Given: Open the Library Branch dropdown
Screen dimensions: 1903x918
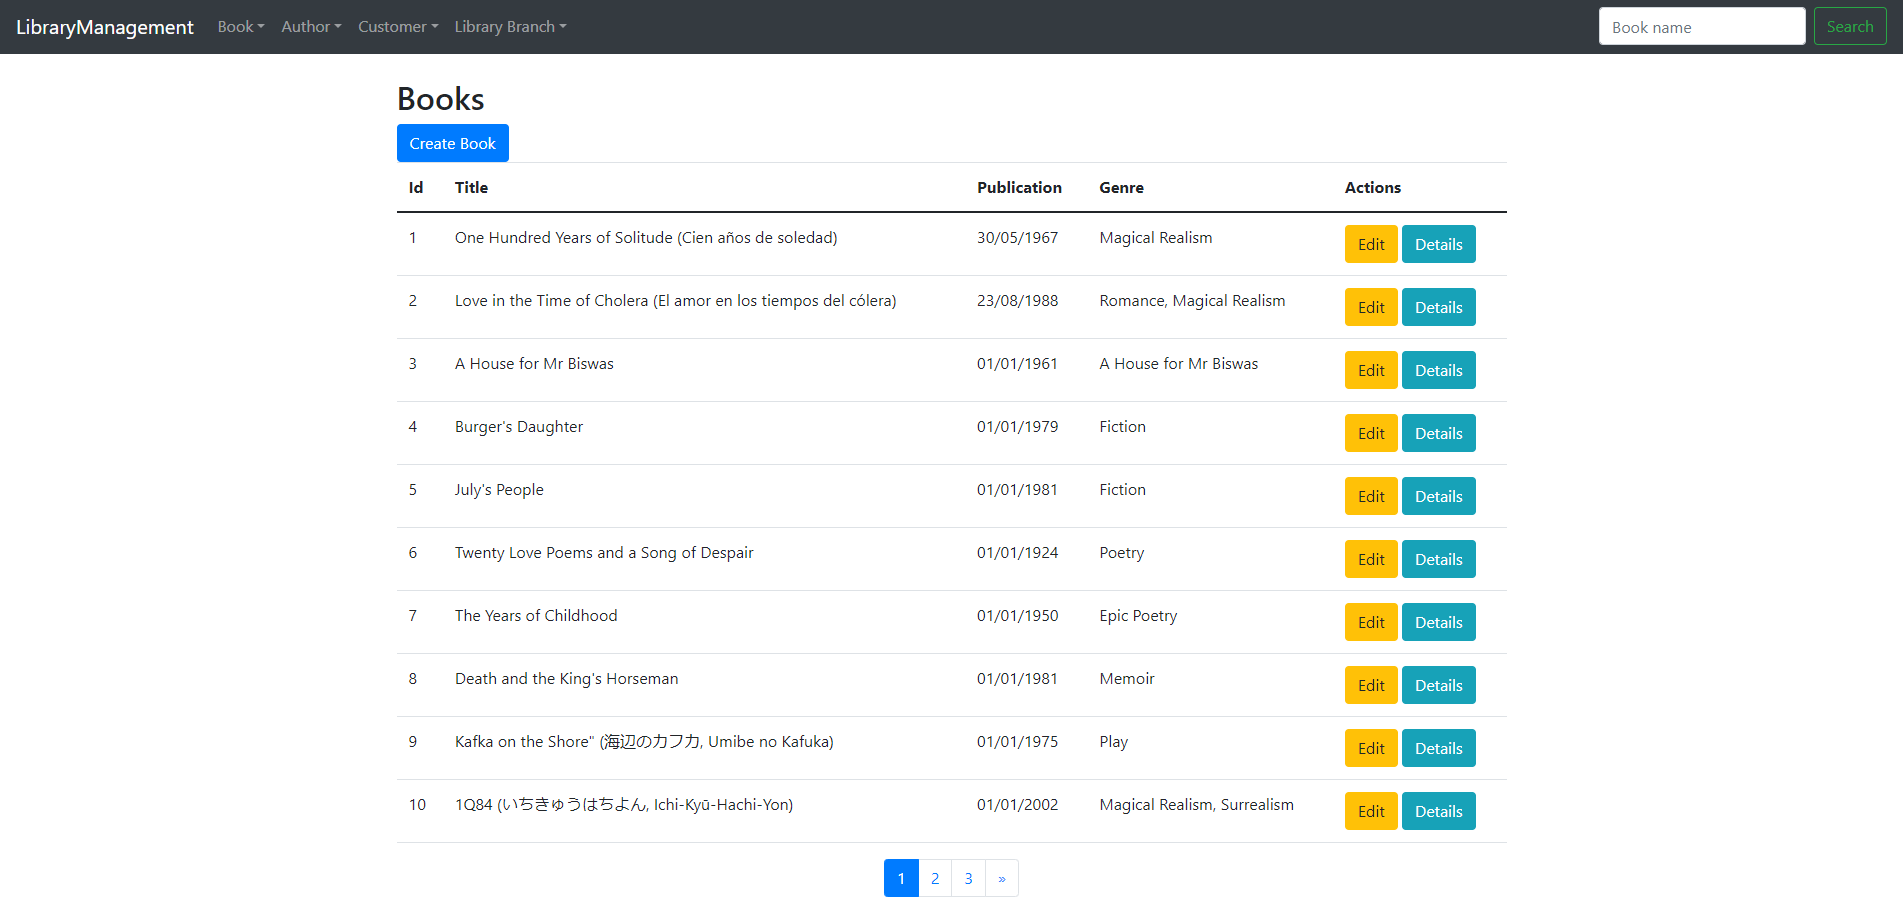Looking at the screenshot, I should point(510,26).
